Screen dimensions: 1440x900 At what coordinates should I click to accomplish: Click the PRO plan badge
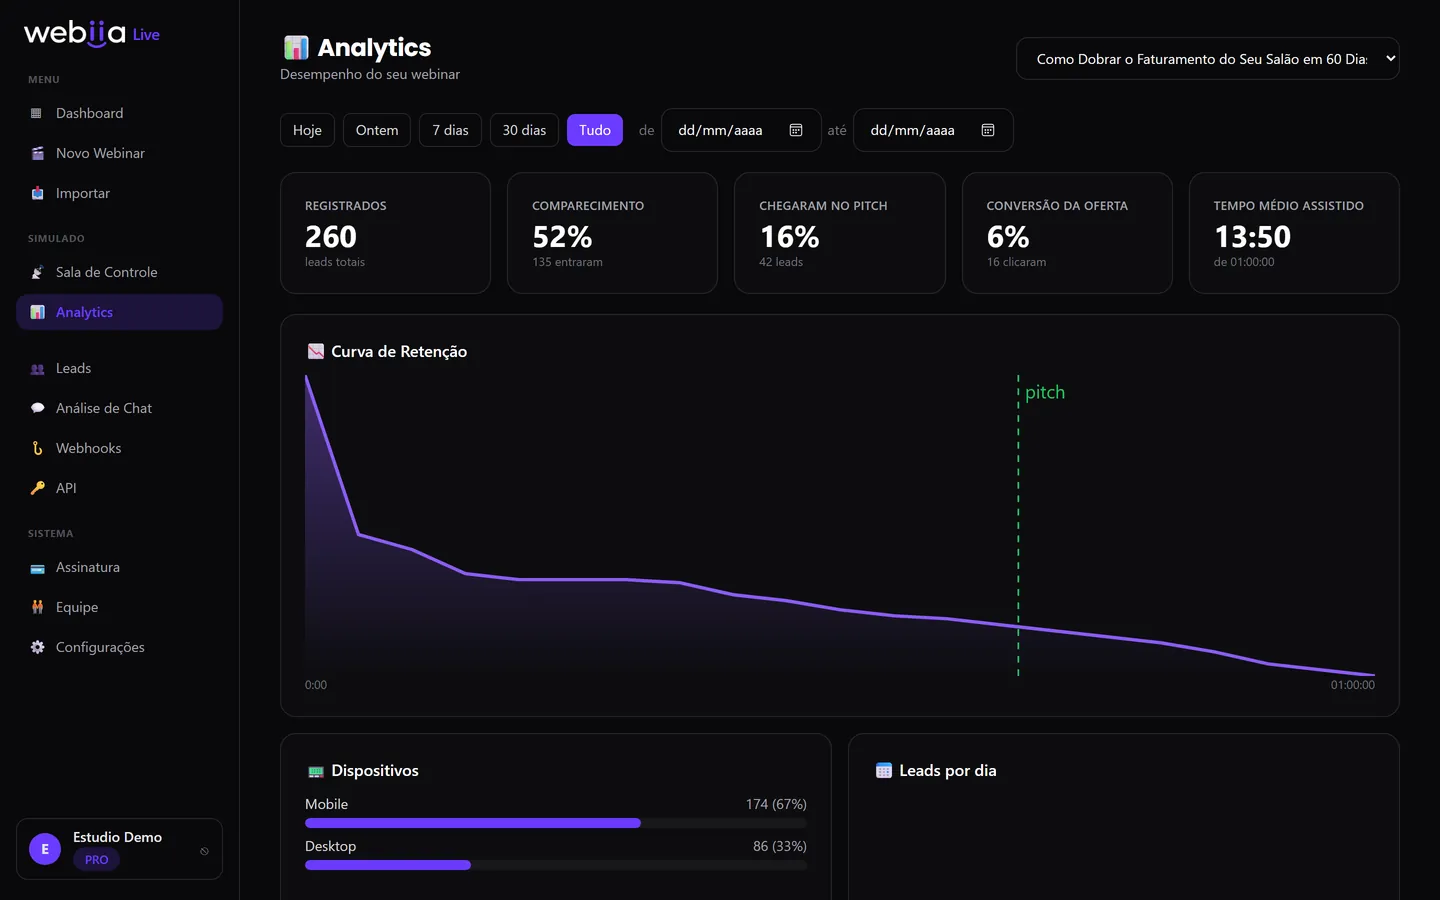point(97,860)
